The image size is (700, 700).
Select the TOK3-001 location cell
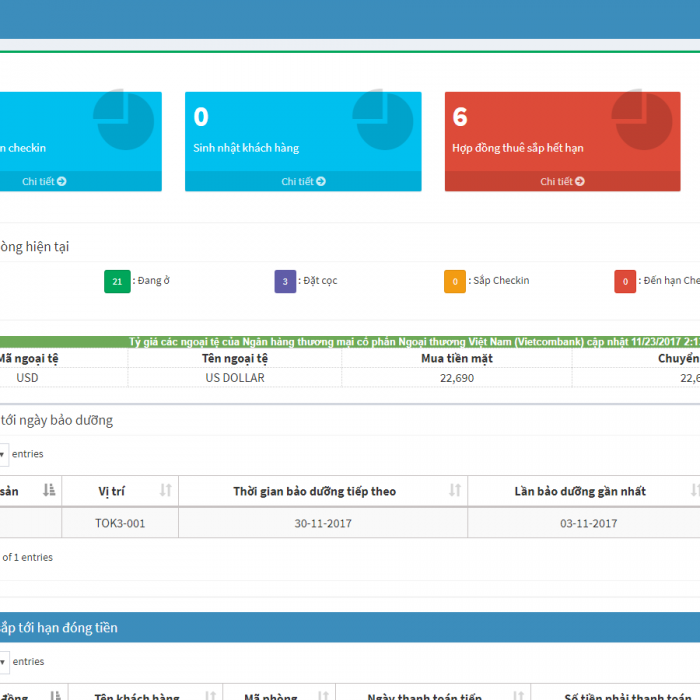tap(120, 523)
